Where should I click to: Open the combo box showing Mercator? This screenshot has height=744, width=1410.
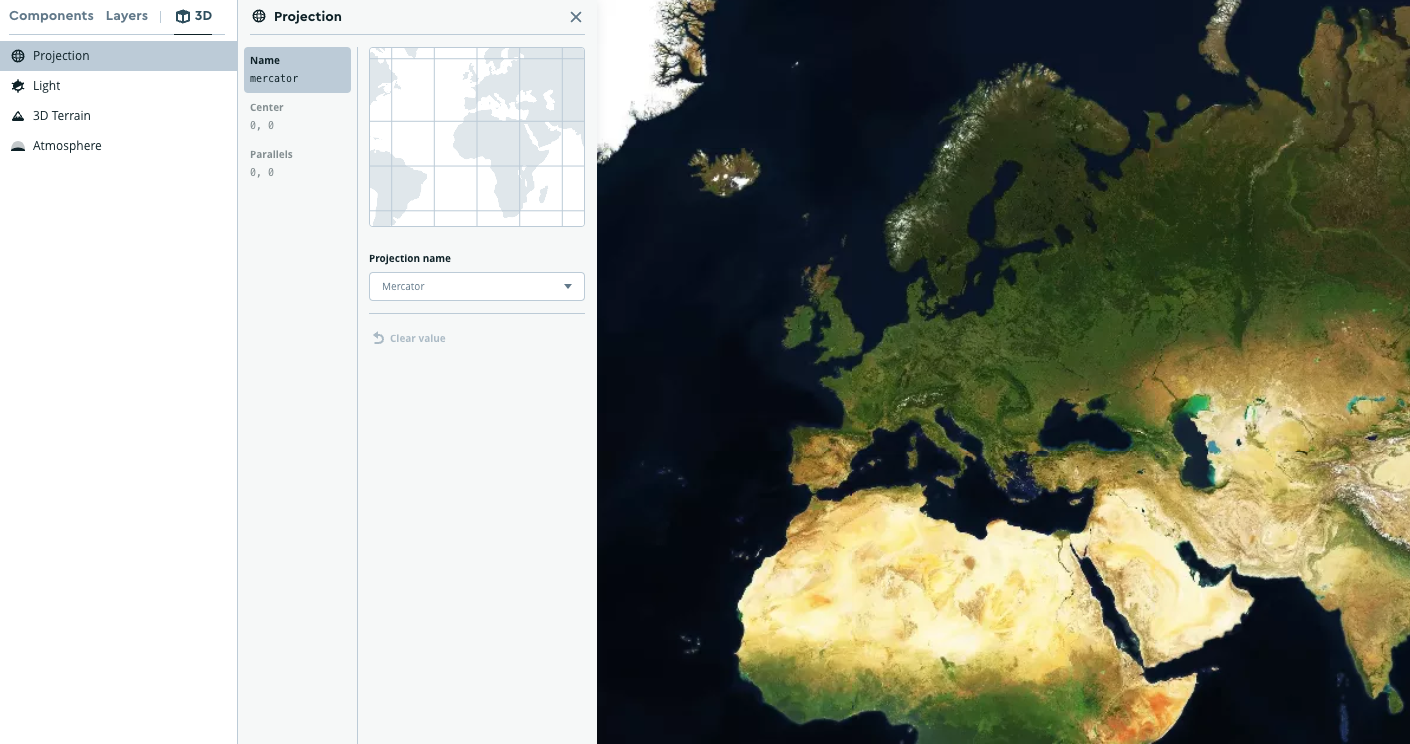click(x=476, y=286)
